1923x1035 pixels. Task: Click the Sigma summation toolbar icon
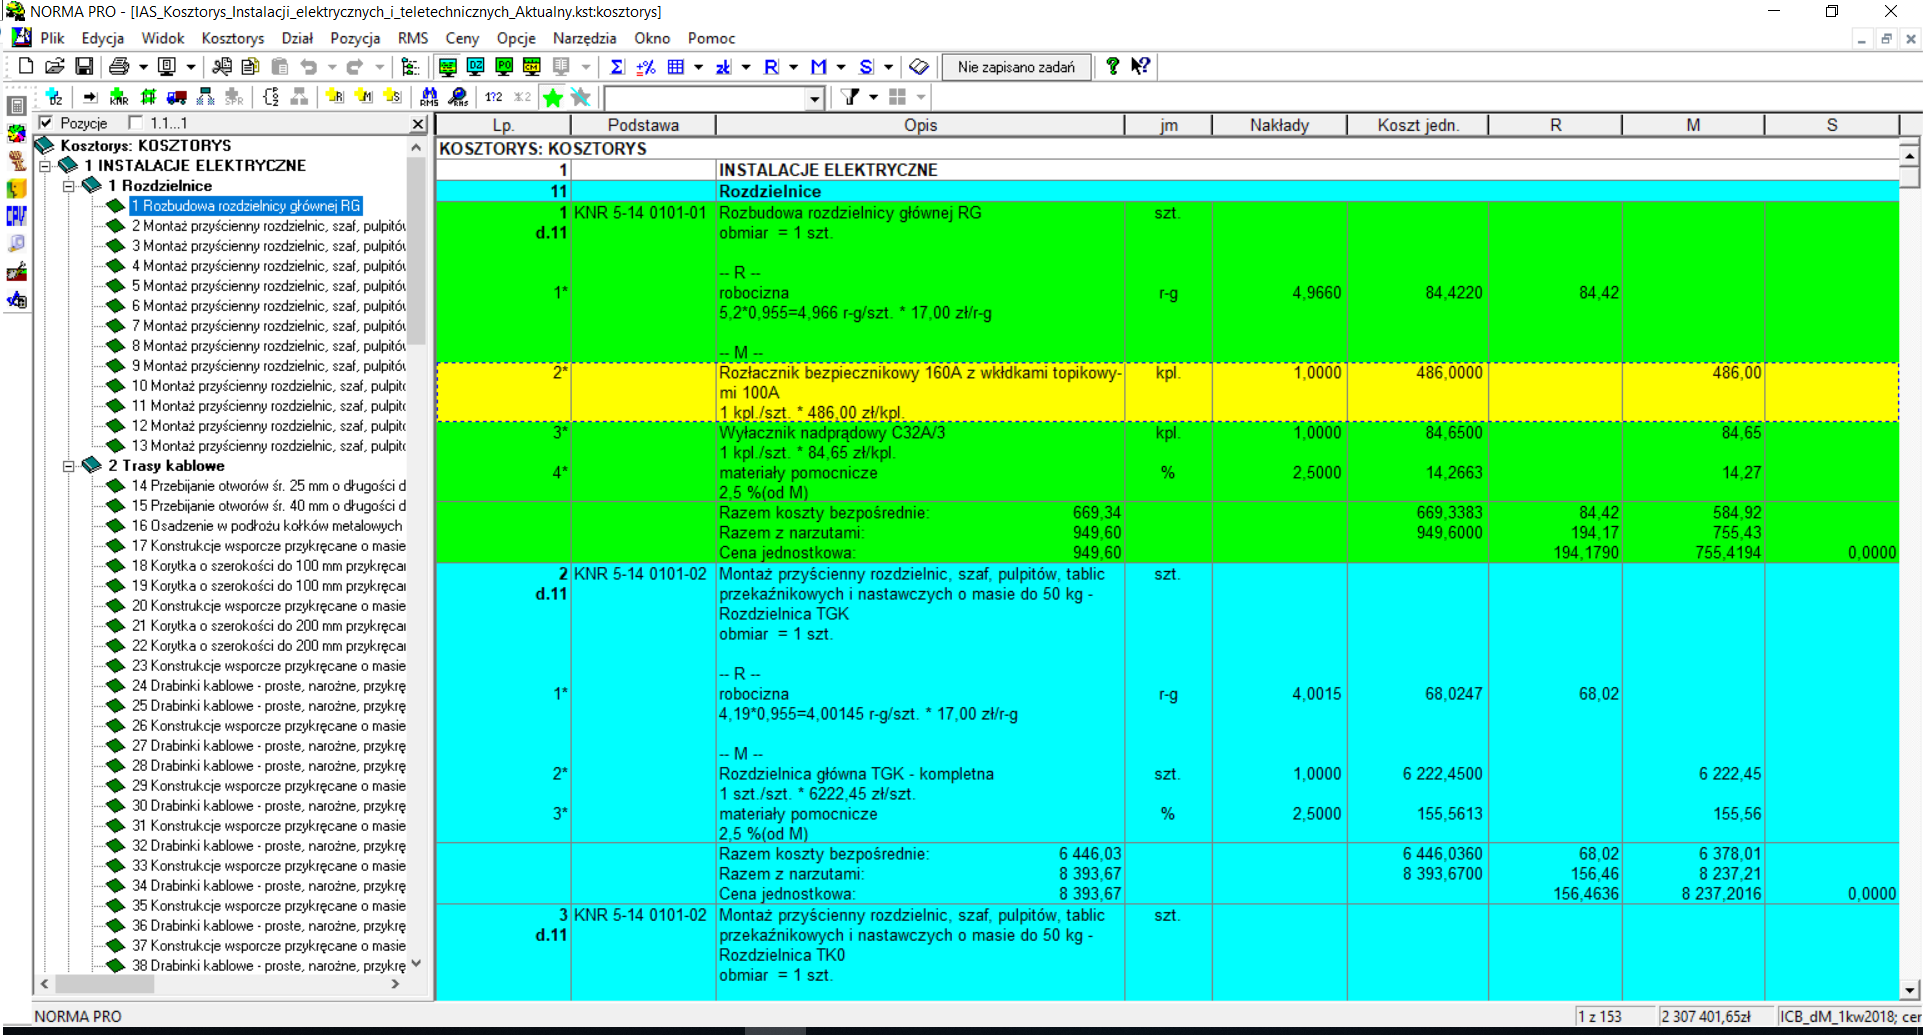click(x=617, y=67)
